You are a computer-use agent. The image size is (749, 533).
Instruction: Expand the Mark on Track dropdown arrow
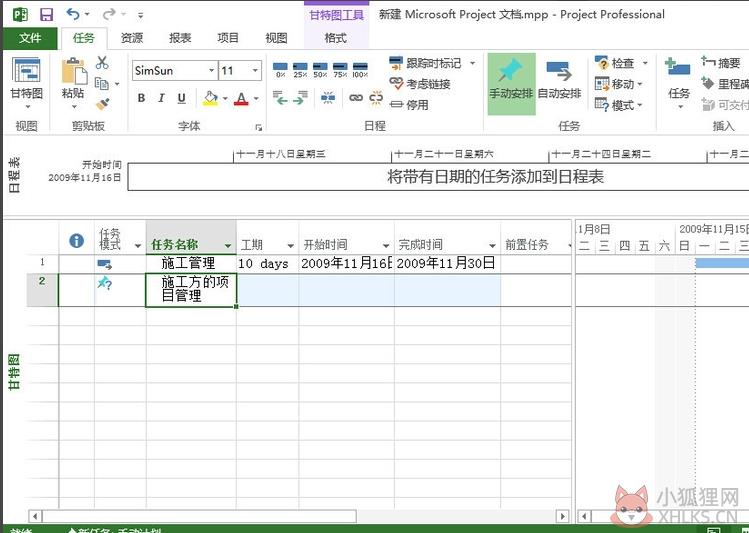(472, 63)
